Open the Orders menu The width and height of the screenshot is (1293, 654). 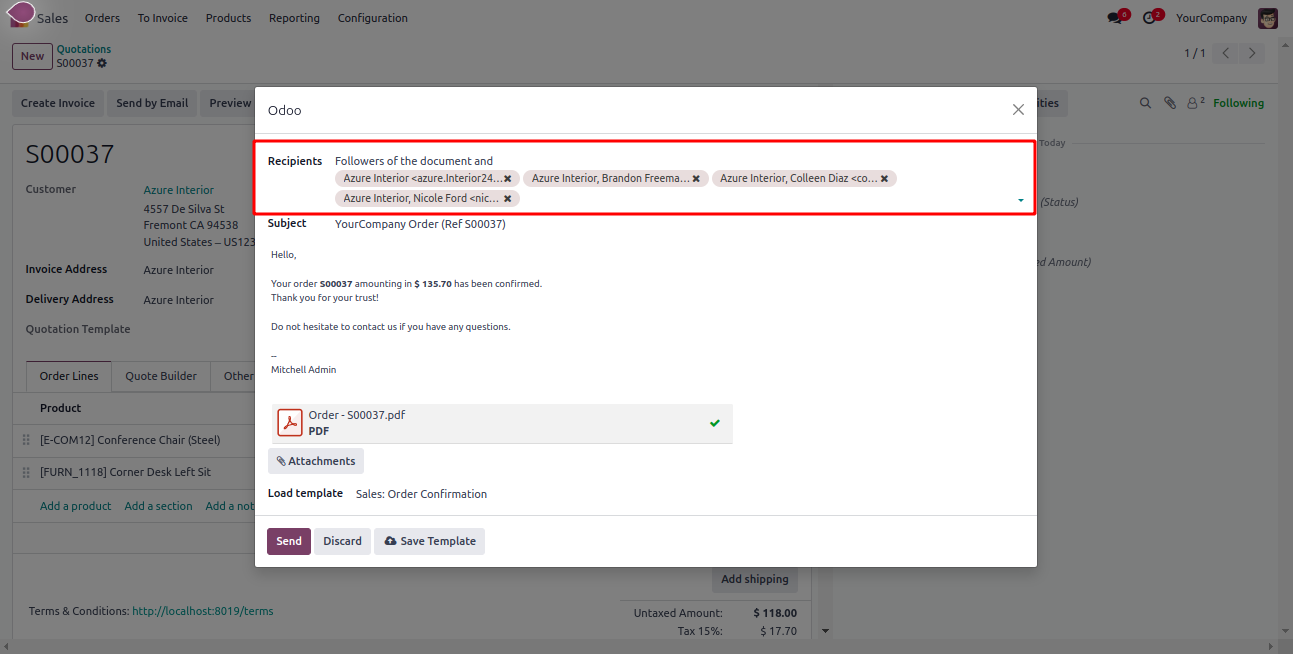(102, 18)
